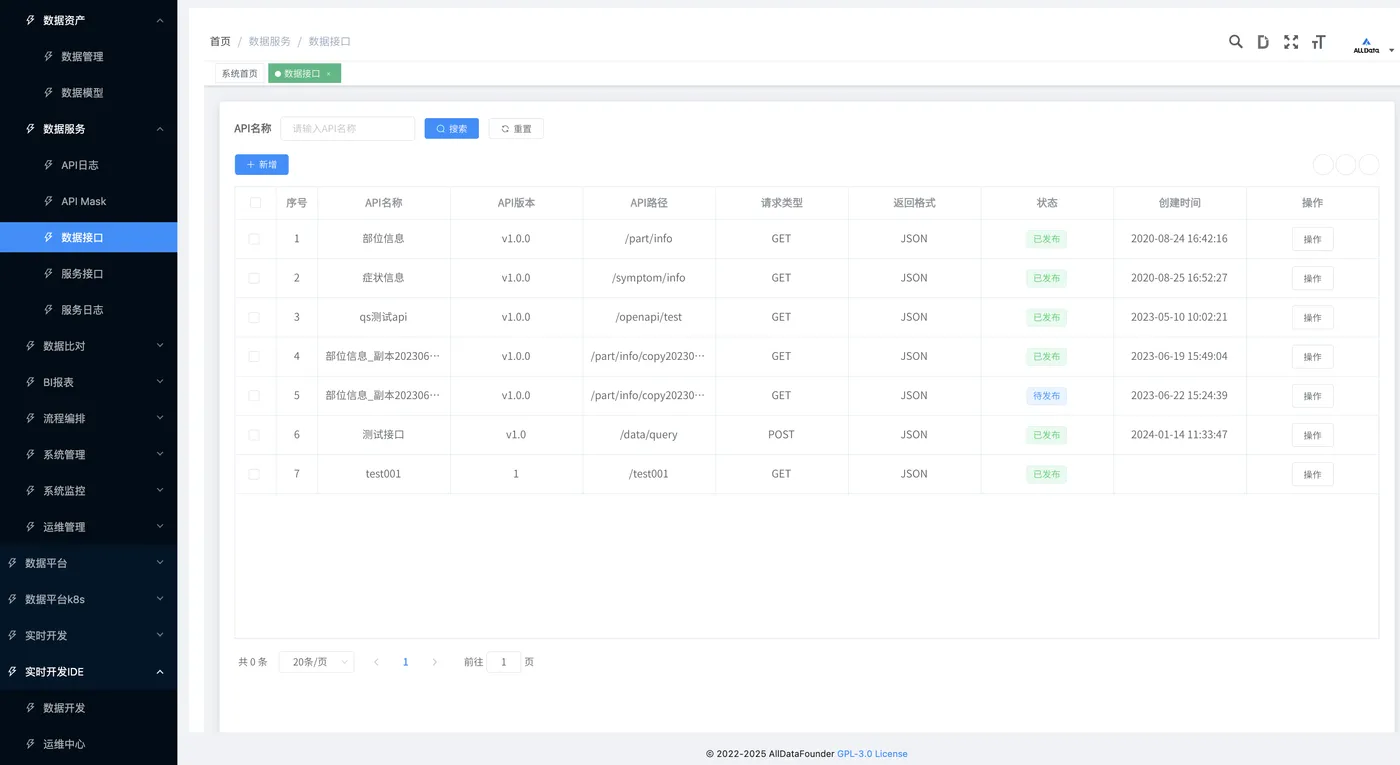Image resolution: width=1400 pixels, height=765 pixels.
Task: Check the box for row 部位信息
Action: [x=254, y=239]
